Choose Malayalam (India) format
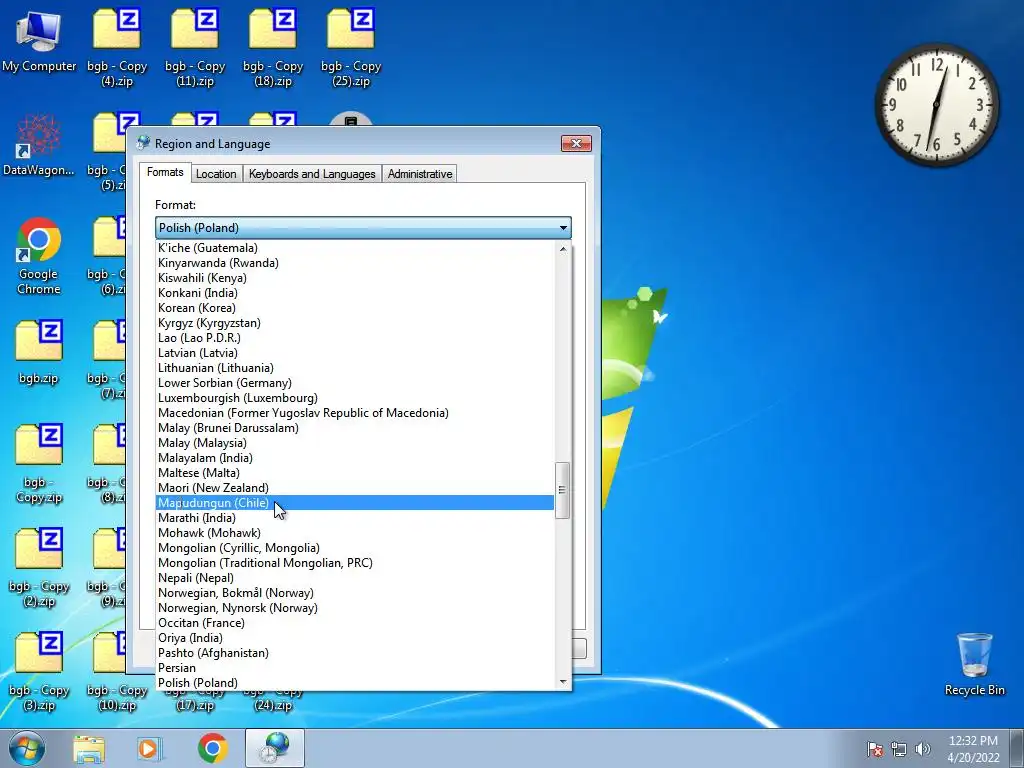Image resolution: width=1024 pixels, height=768 pixels. pos(355,458)
